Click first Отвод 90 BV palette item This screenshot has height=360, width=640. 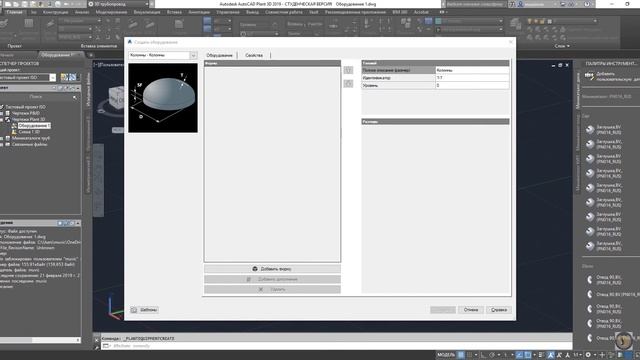[605, 280]
